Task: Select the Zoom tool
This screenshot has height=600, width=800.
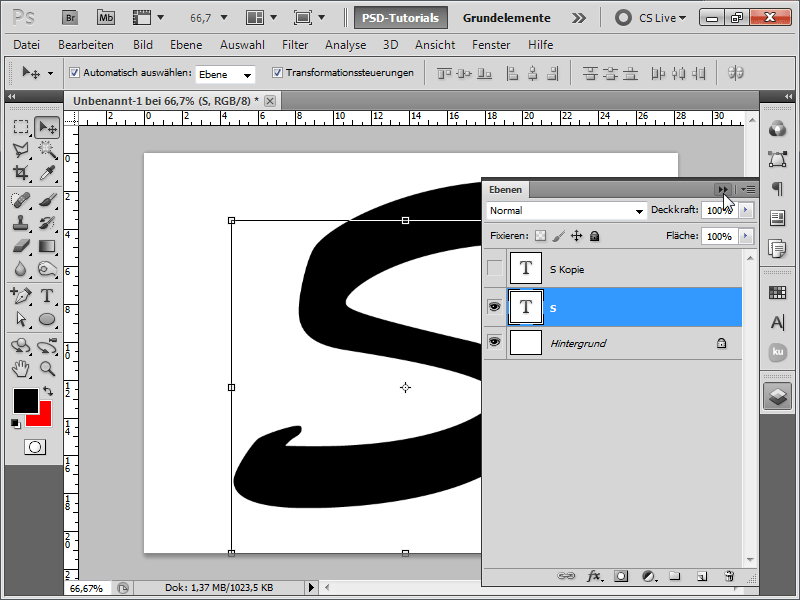Action: pyautogui.click(x=47, y=368)
